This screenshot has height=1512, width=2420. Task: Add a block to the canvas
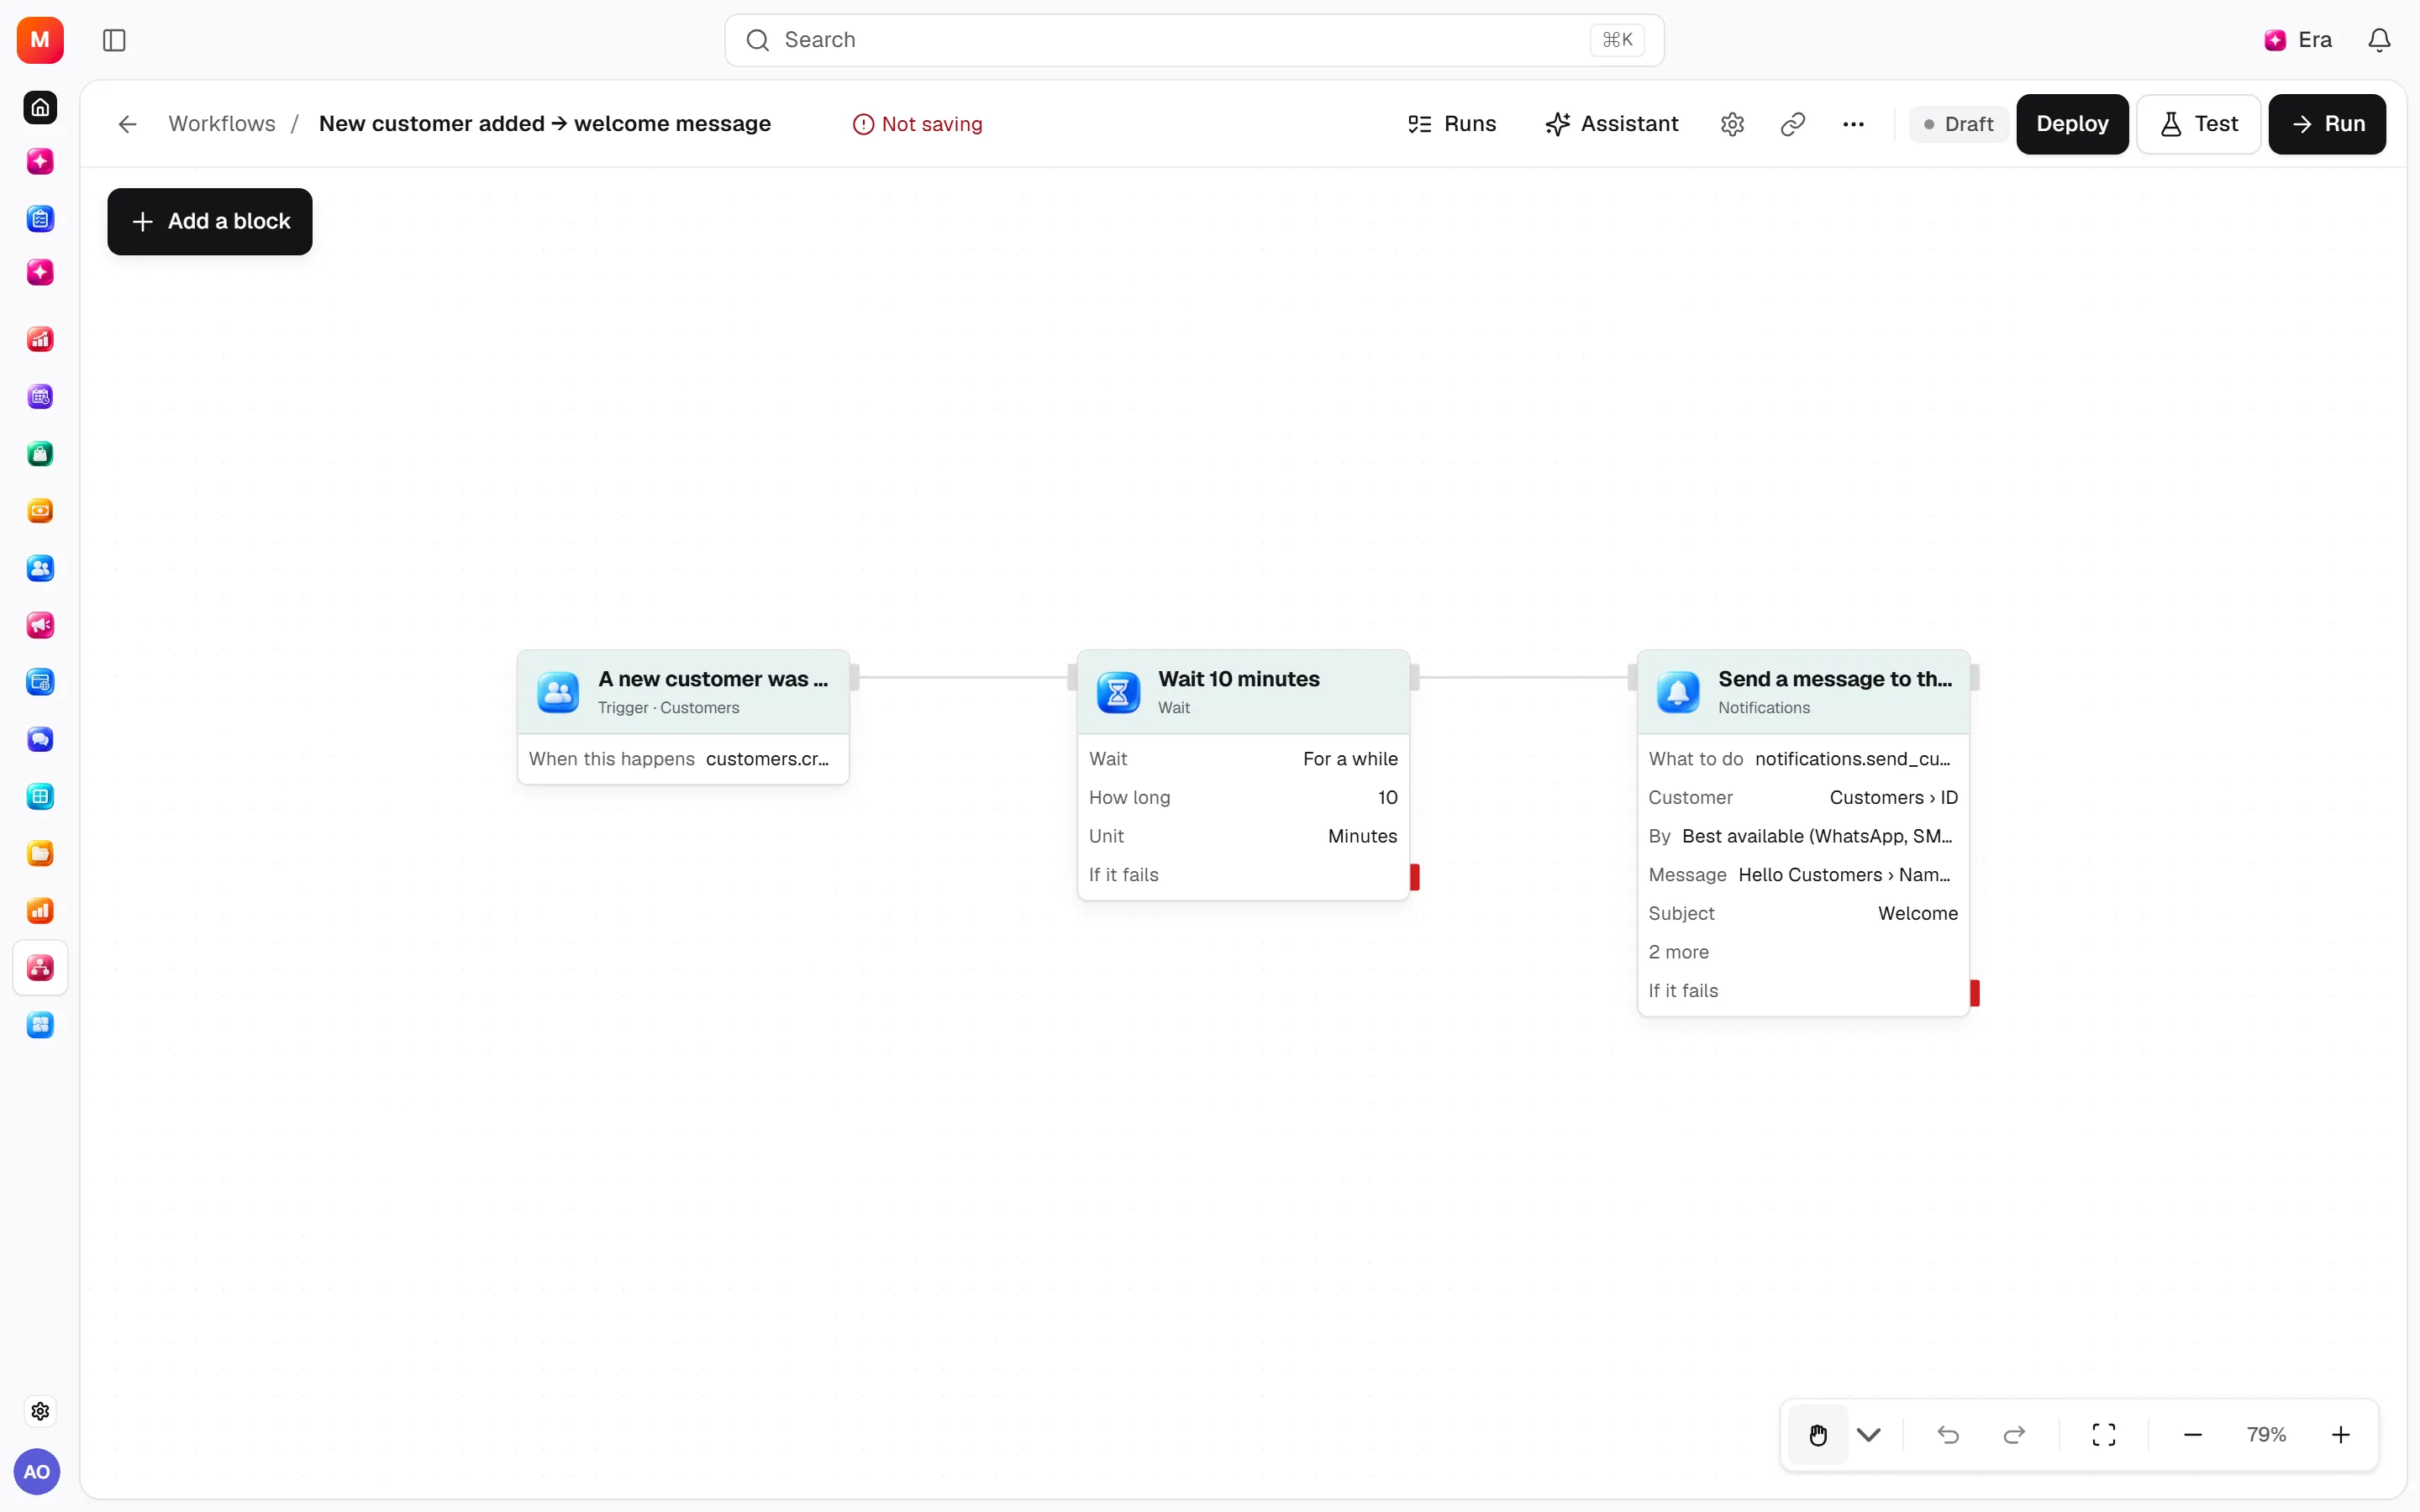(x=210, y=221)
